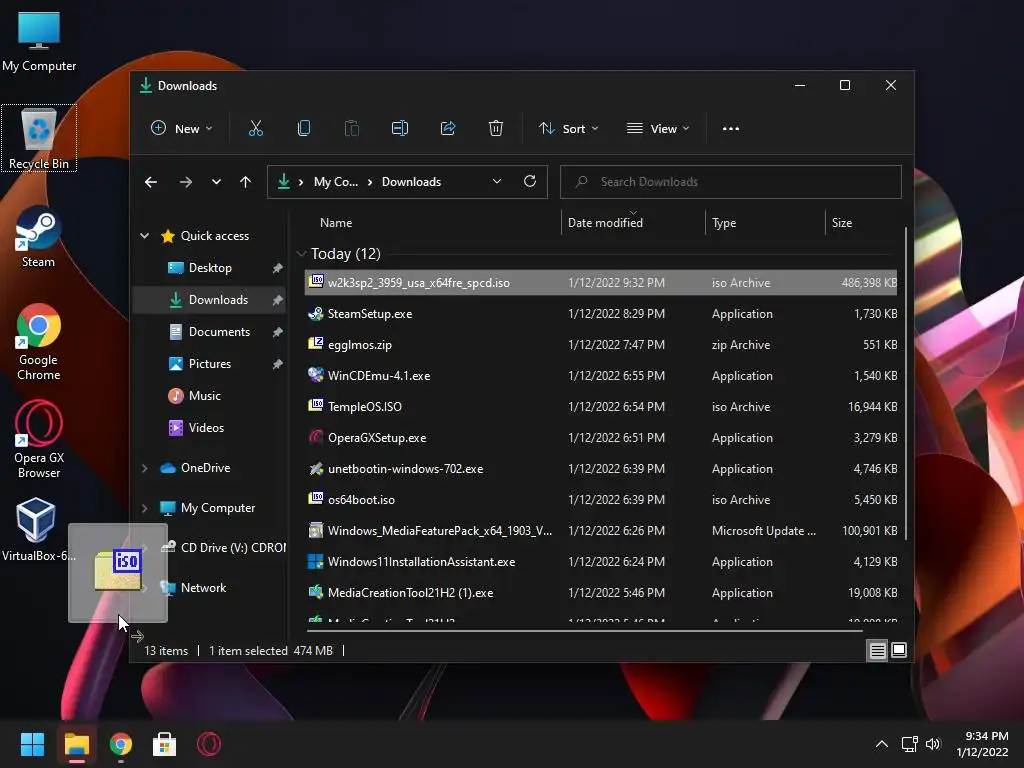Viewport: 1024px width, 768px height.
Task: Go up one folder level
Action: click(245, 182)
